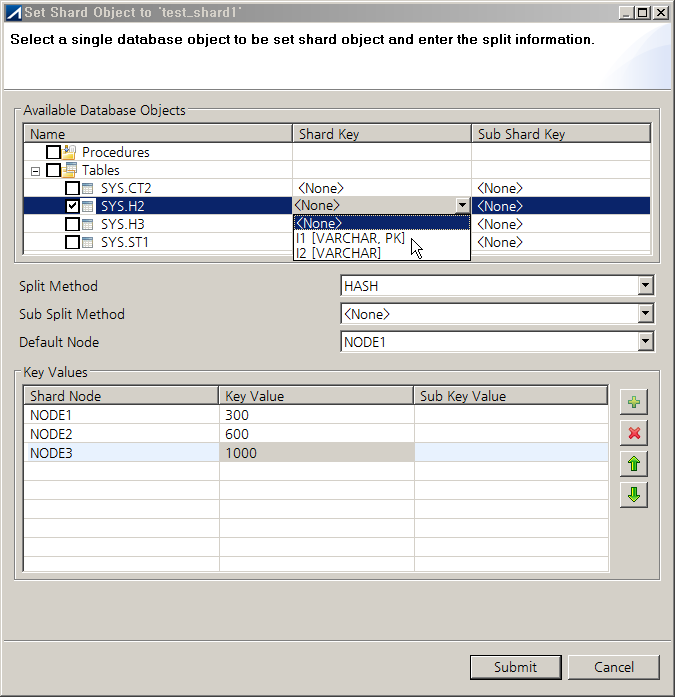
Task: Uncheck the SYS.H2 checkbox
Action: 72,206
